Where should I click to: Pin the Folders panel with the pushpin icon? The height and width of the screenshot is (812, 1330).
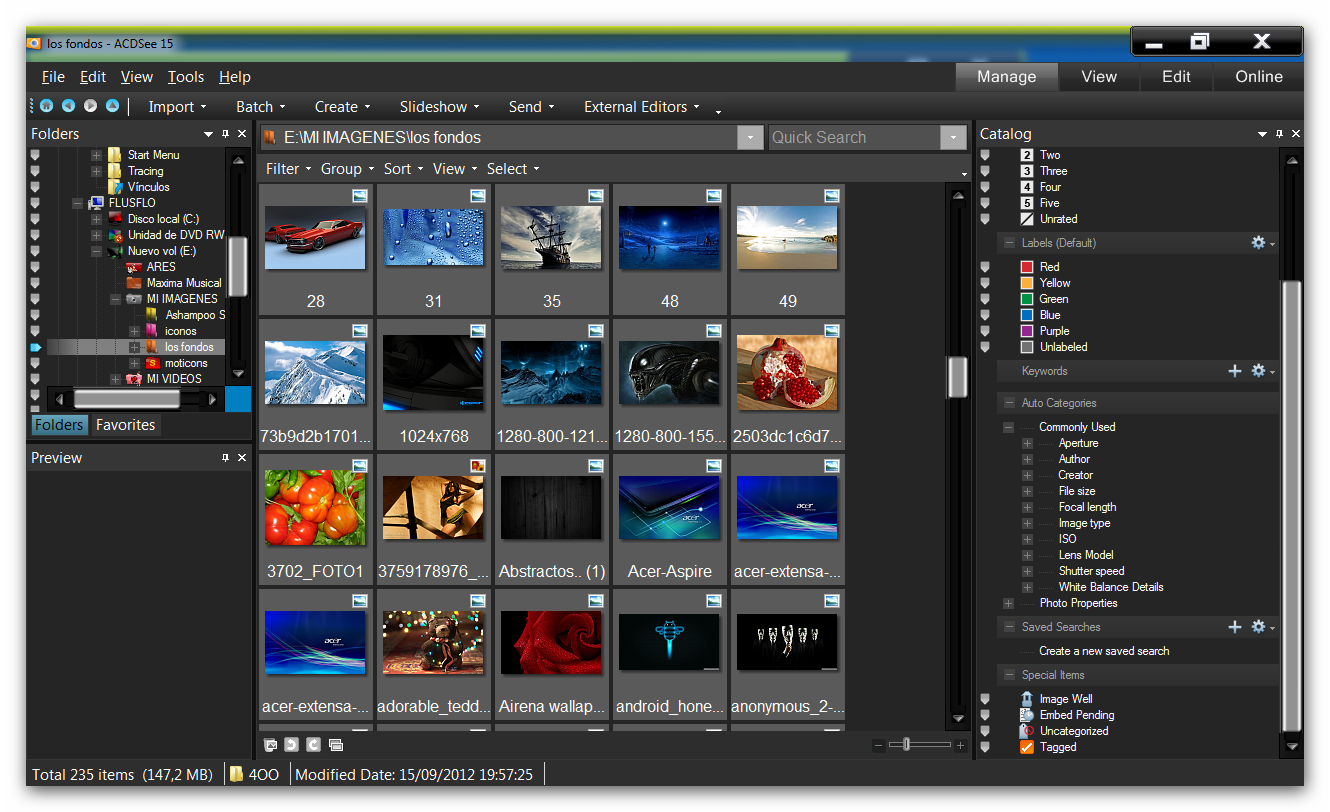[x=225, y=134]
